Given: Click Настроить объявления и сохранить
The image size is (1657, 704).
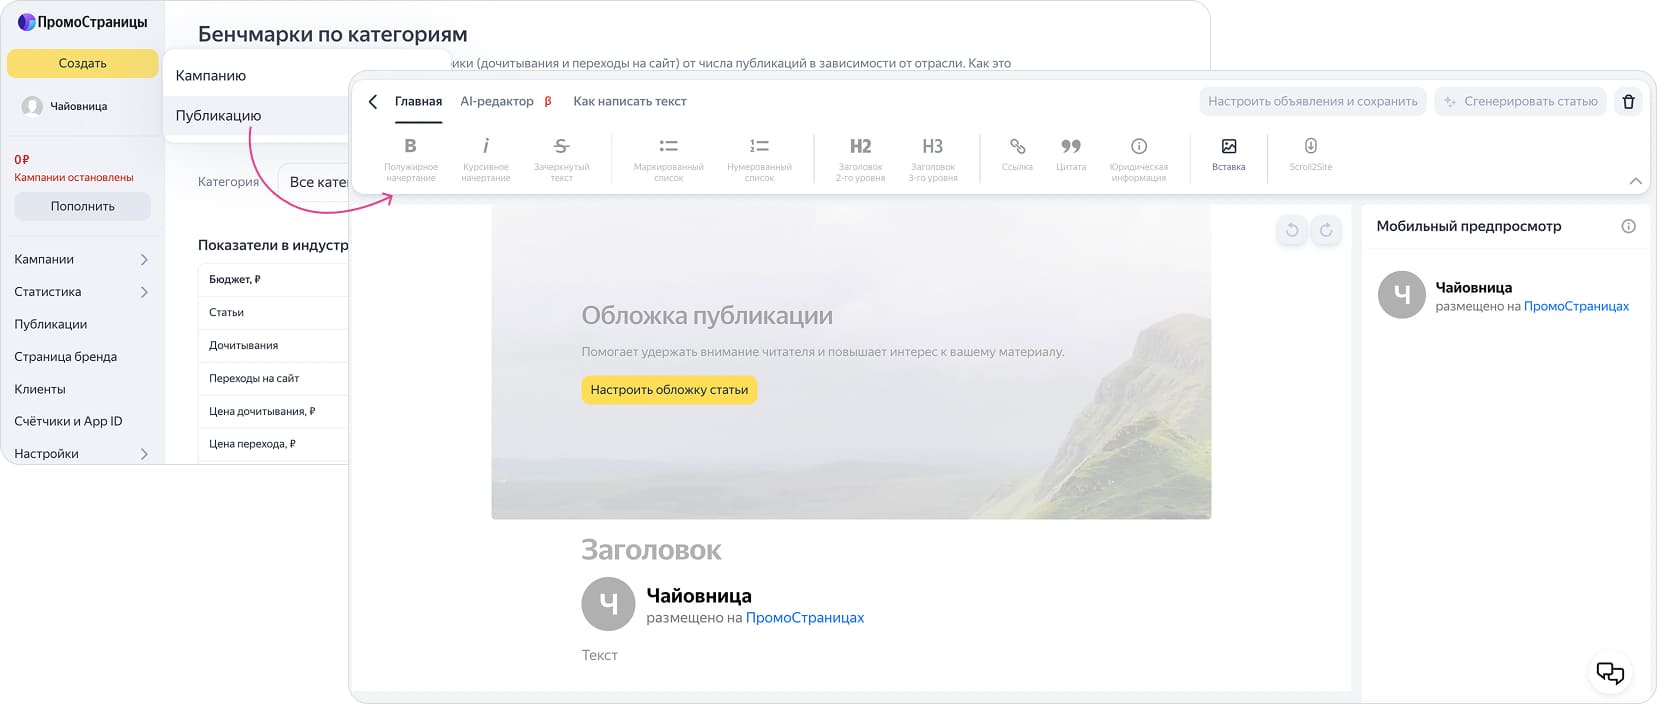Looking at the screenshot, I should pos(1312,101).
